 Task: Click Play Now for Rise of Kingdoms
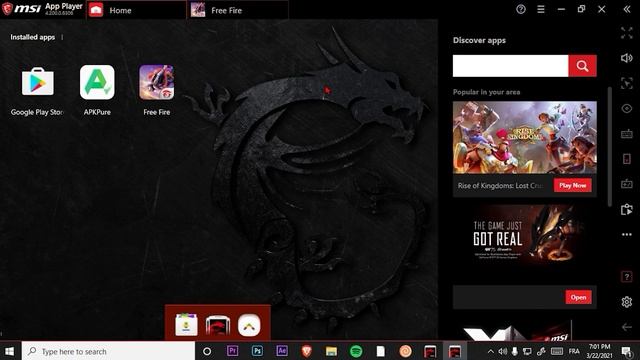pos(573,185)
